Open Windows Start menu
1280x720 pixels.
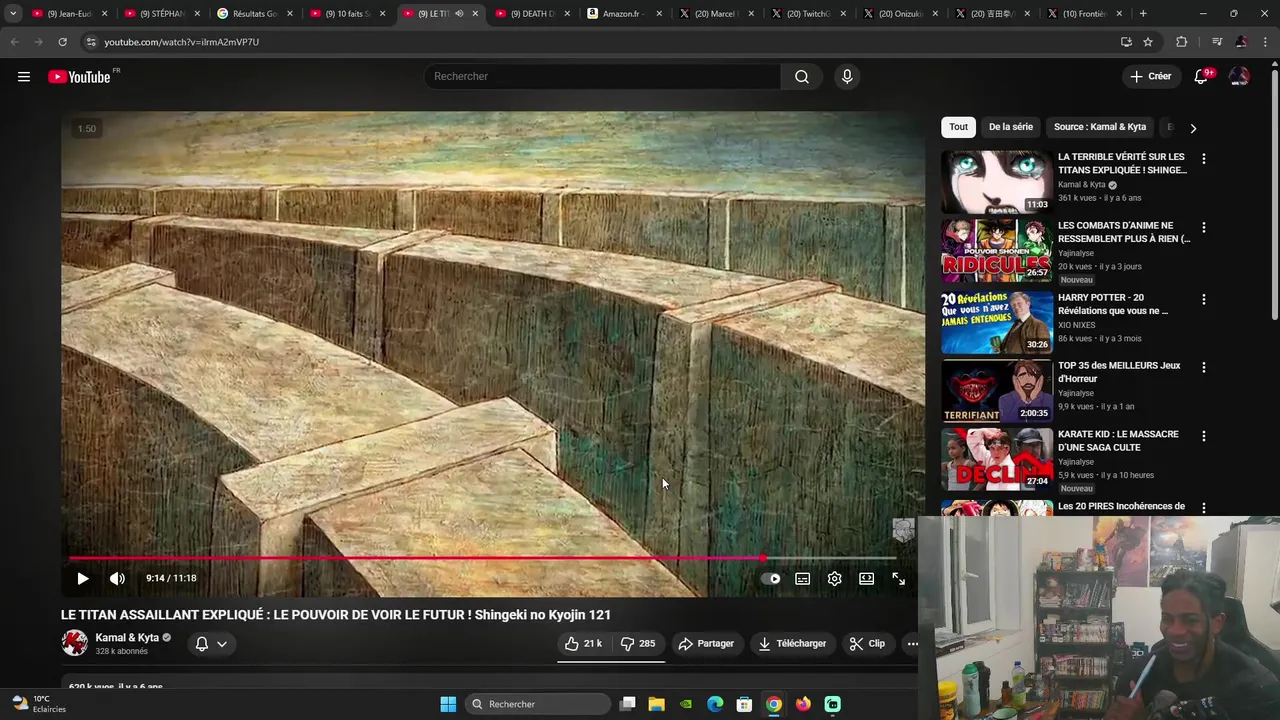448,704
